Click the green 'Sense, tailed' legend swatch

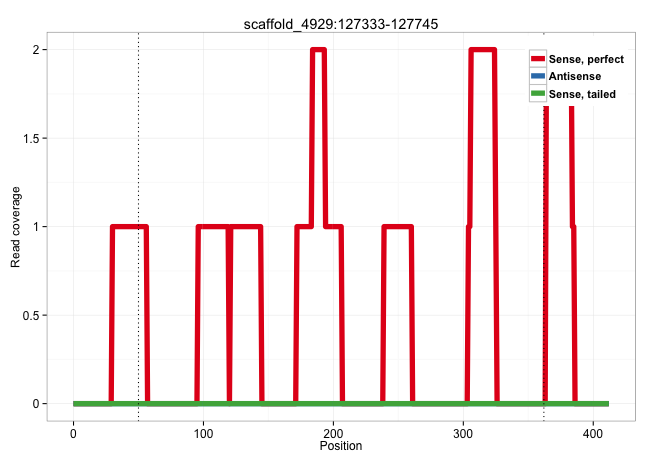pos(538,93)
